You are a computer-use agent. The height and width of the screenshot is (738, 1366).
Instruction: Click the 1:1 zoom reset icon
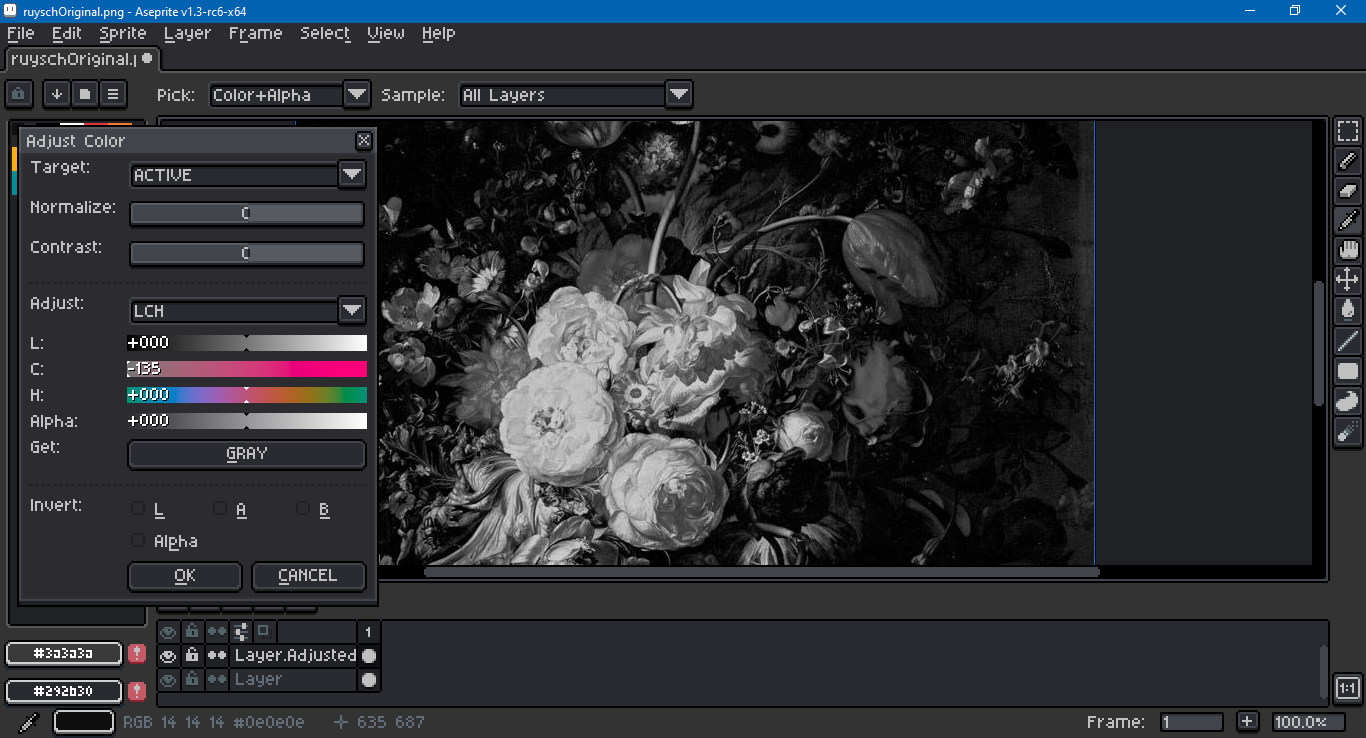(x=1347, y=688)
